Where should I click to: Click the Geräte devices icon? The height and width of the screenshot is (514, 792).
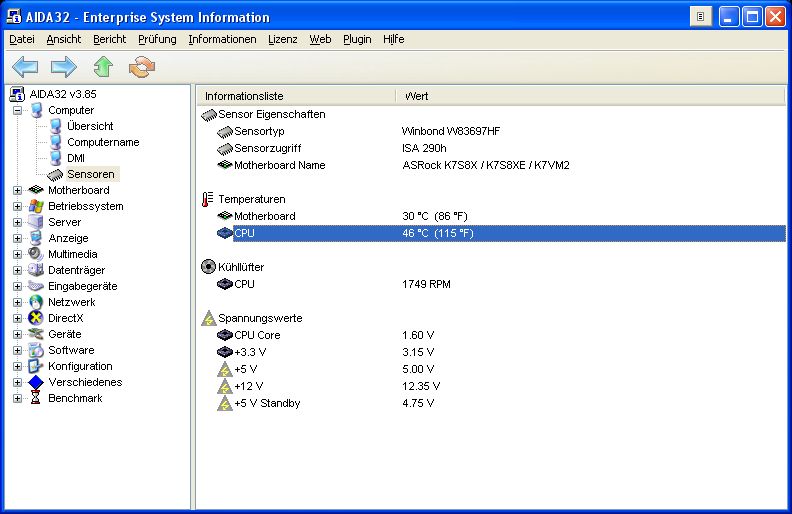[x=36, y=334]
